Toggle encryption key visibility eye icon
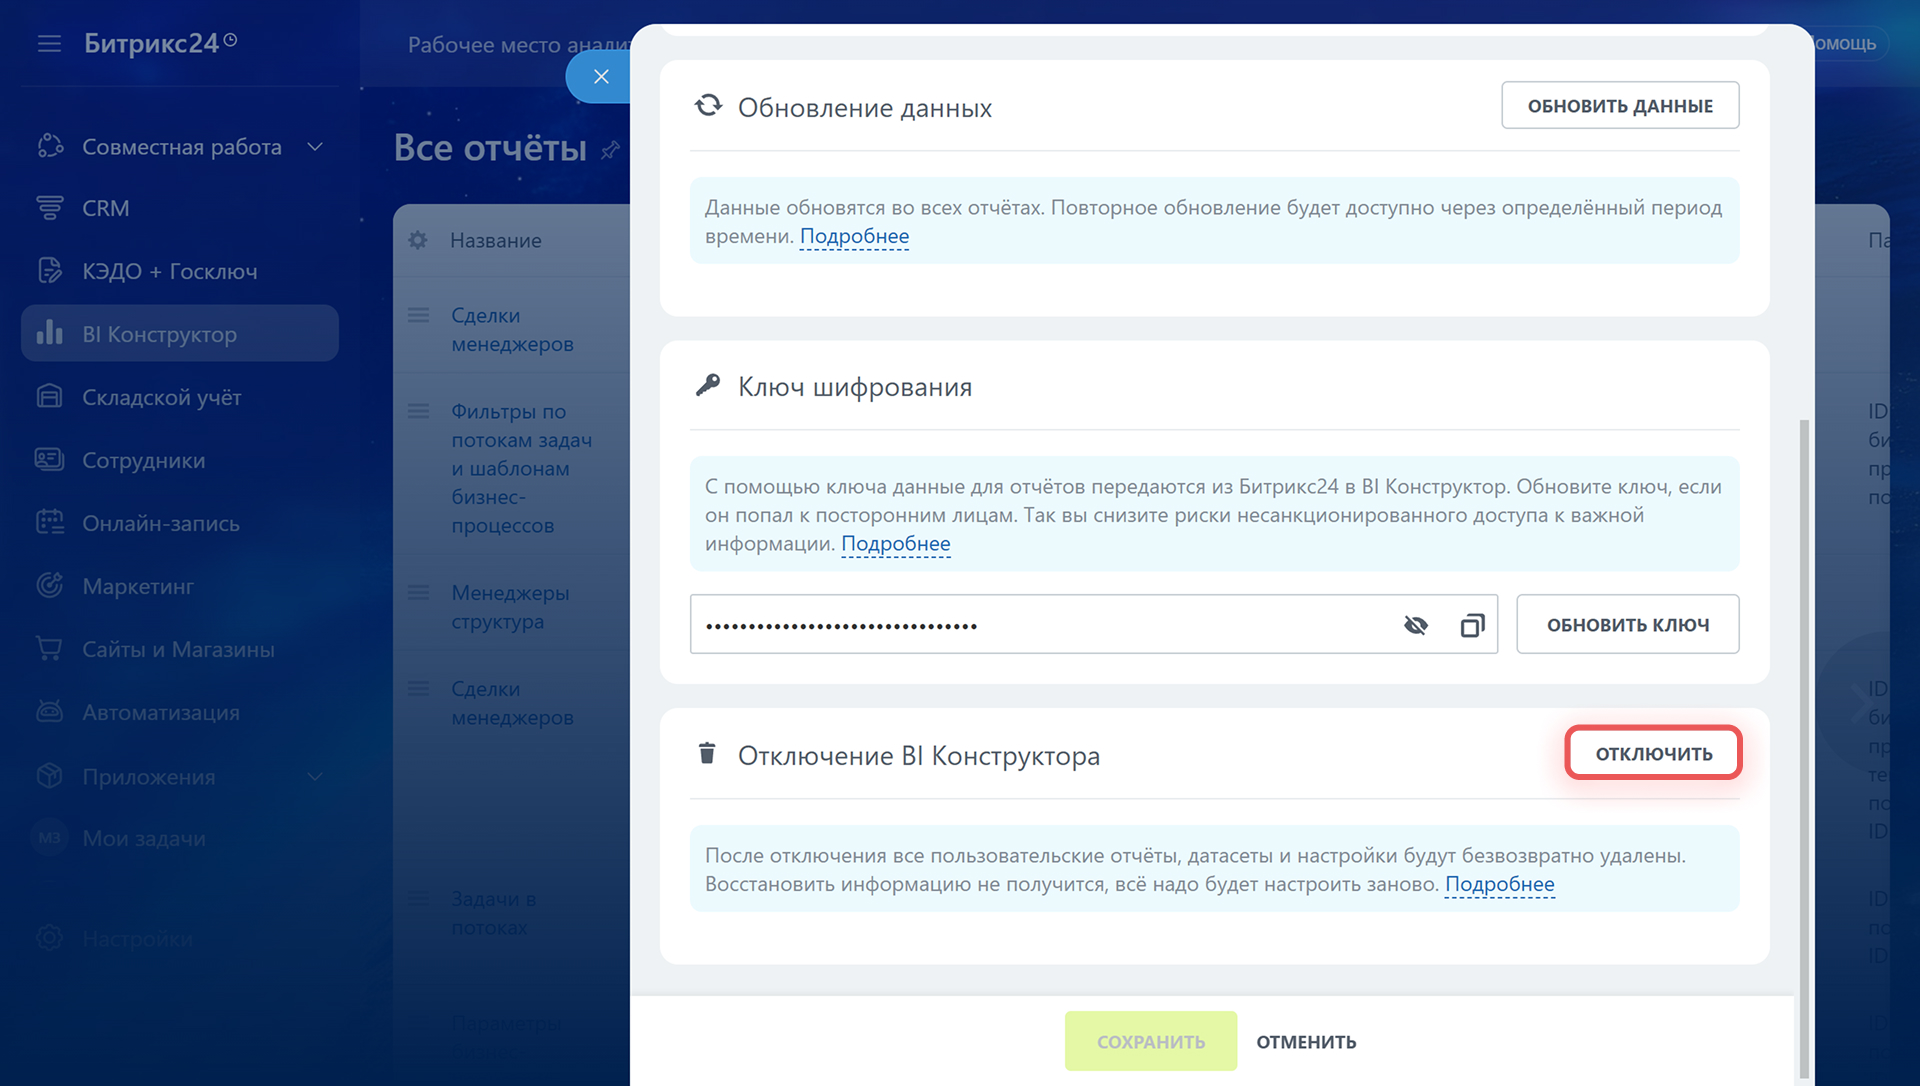This screenshot has width=1920, height=1086. [x=1415, y=625]
